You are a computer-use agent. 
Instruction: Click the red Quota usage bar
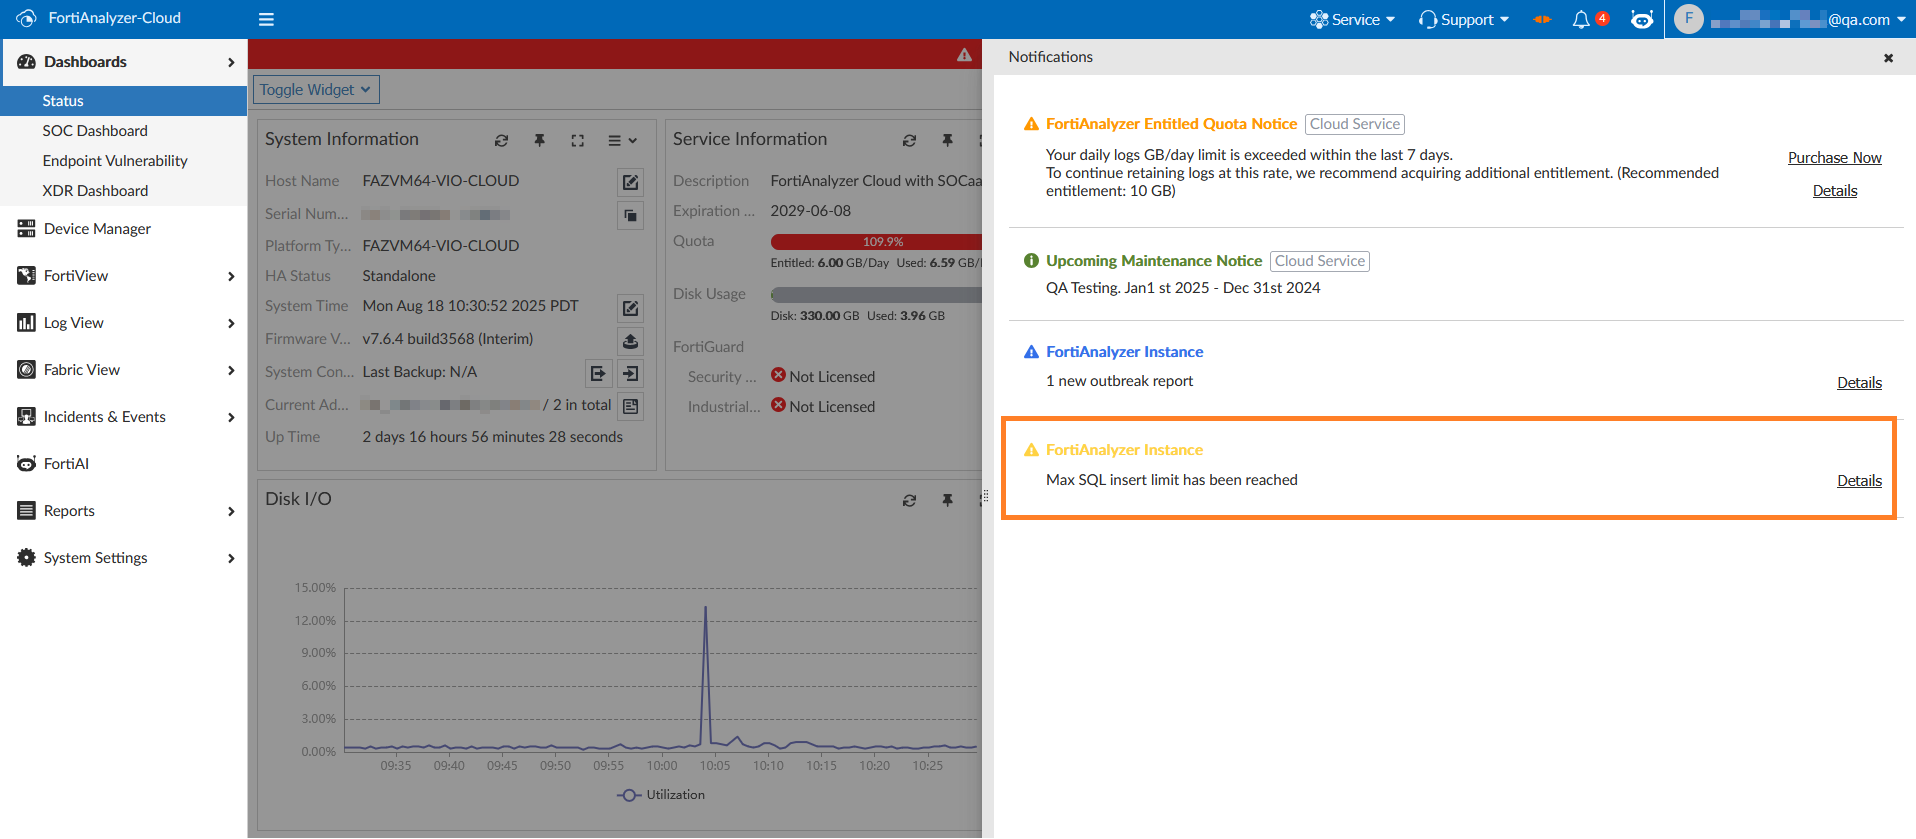click(875, 242)
